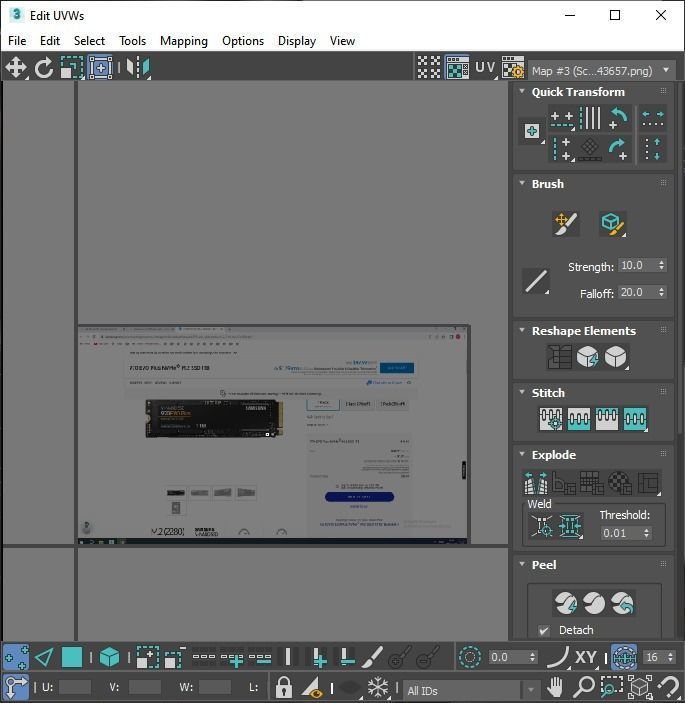Click Linear align in Quick Transform
Image resolution: width=685 pixels, height=703 pixels.
coord(590,118)
